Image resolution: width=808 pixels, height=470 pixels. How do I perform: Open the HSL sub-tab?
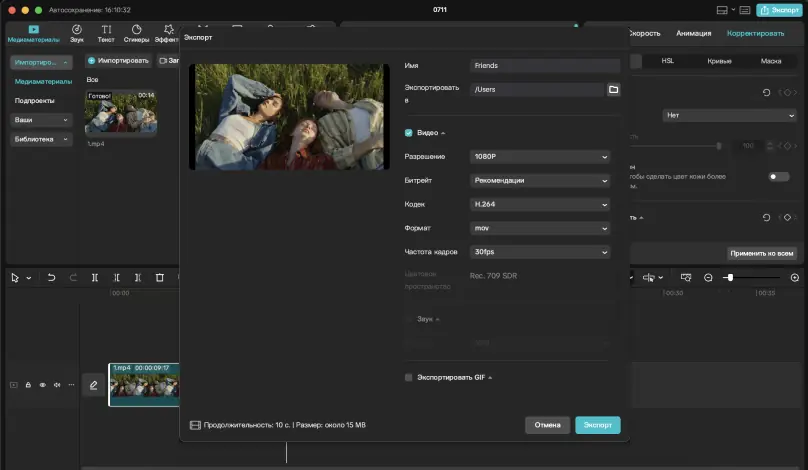coord(668,61)
